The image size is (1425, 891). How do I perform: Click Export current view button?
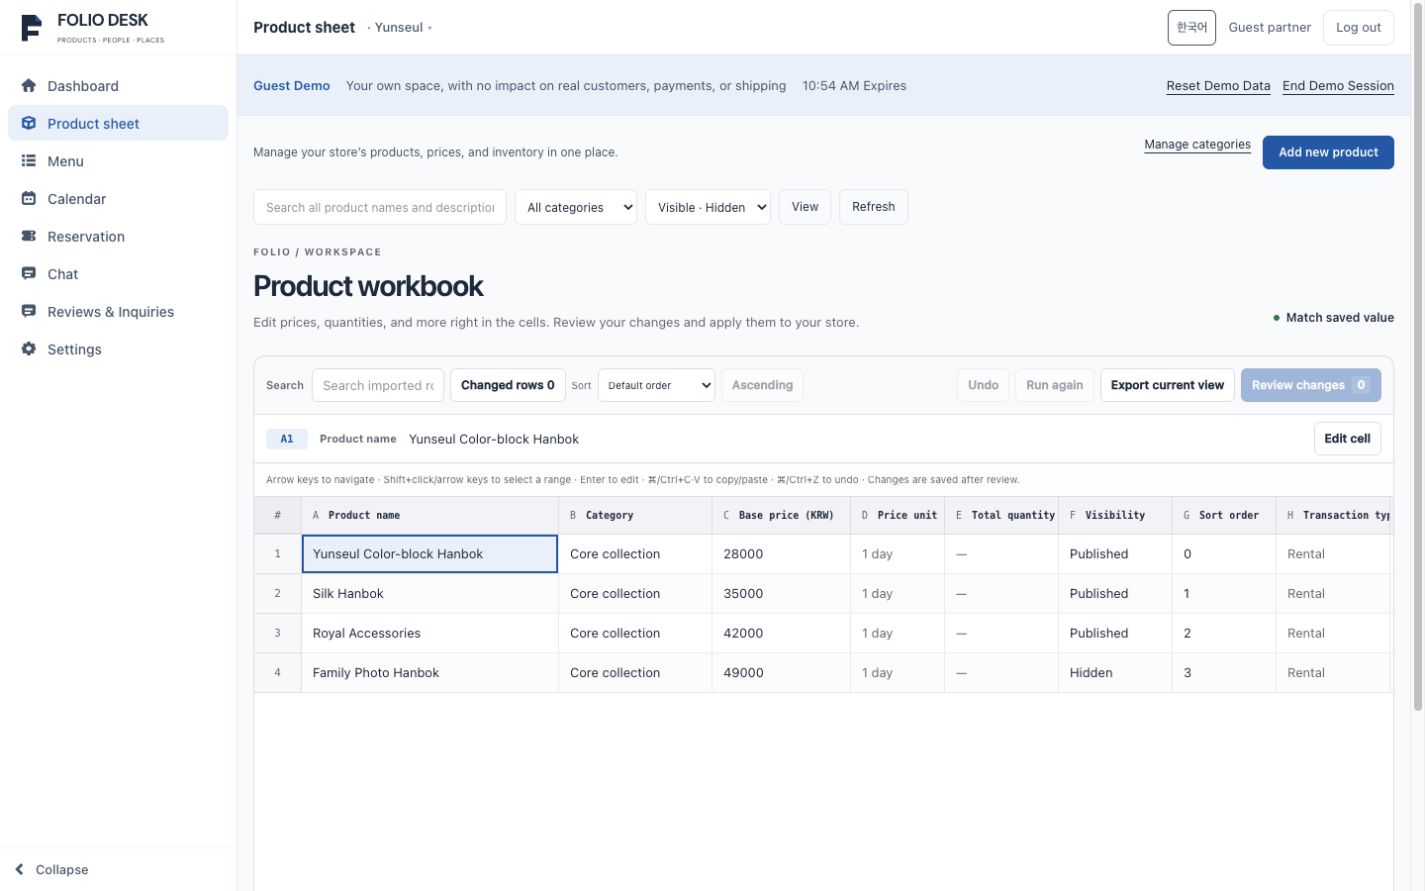(1167, 385)
